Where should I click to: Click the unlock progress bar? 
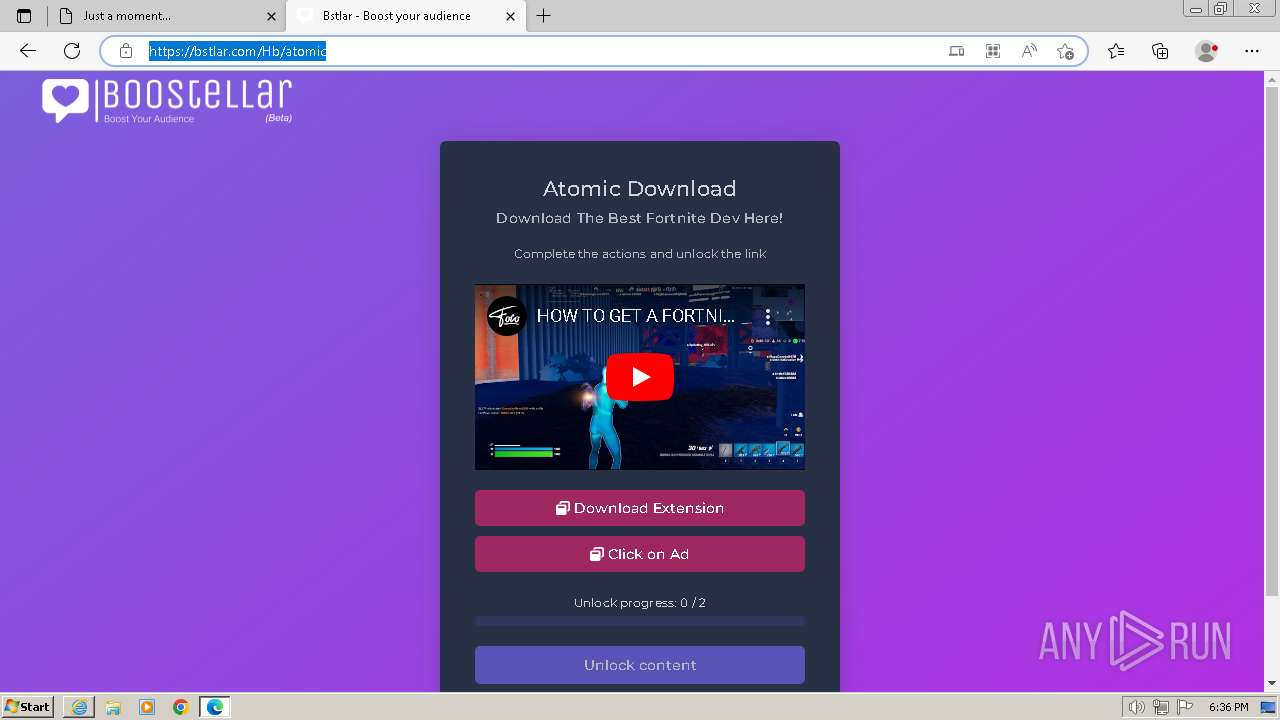640,621
